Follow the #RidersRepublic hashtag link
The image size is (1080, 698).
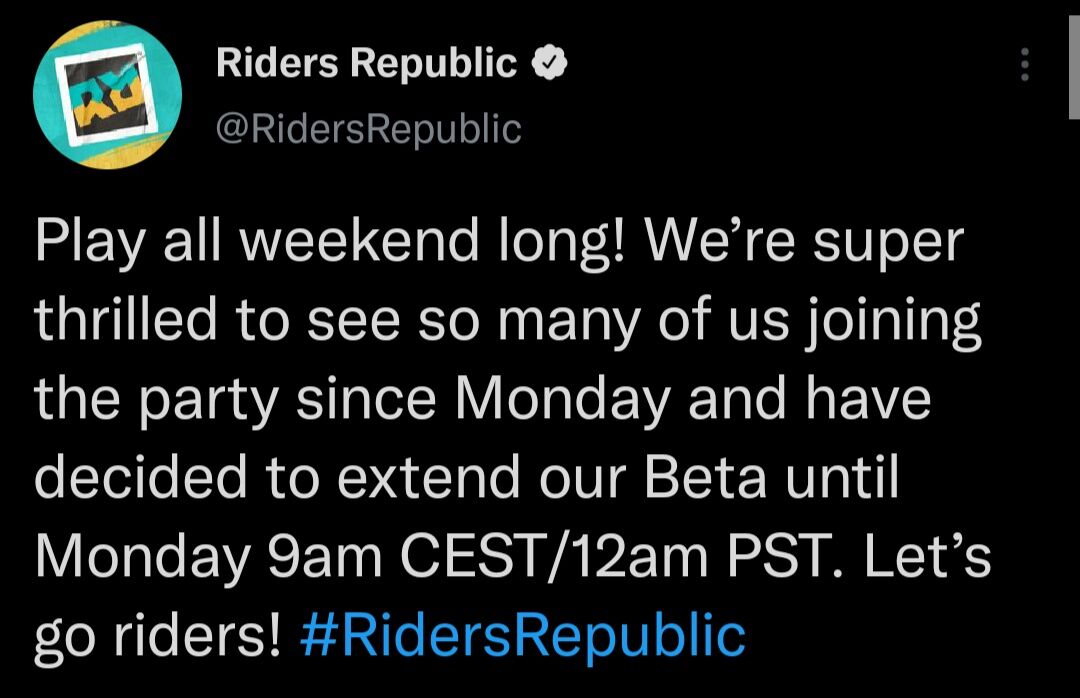point(522,635)
